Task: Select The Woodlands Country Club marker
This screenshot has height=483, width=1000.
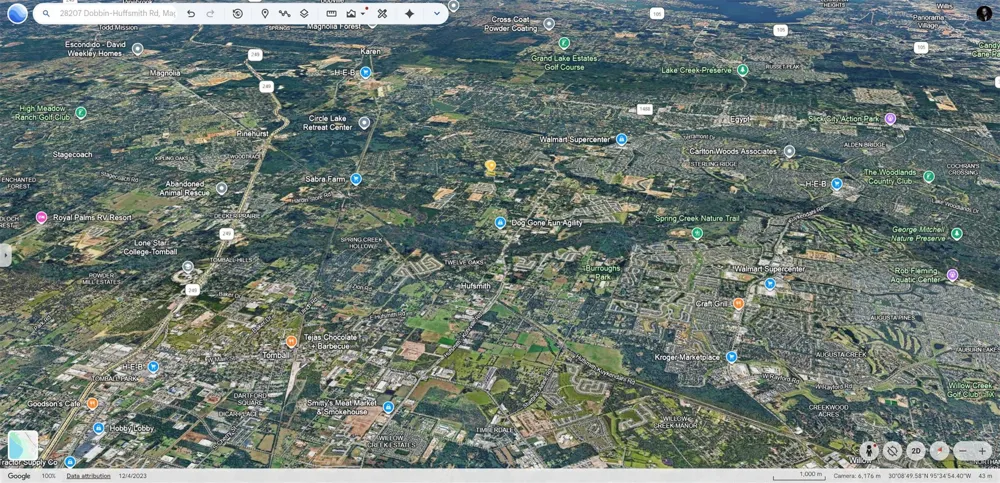Action: 929,177
